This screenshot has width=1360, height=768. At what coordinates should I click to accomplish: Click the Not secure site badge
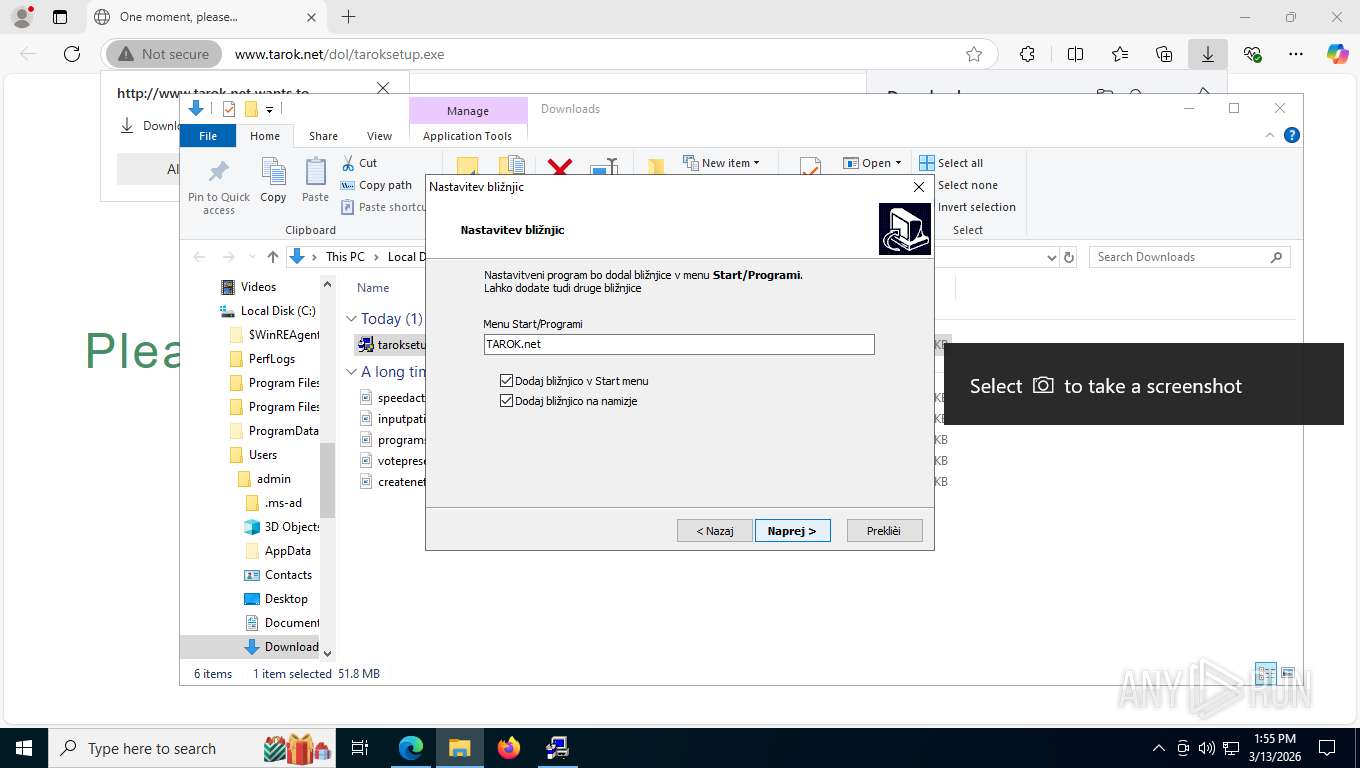(163, 54)
